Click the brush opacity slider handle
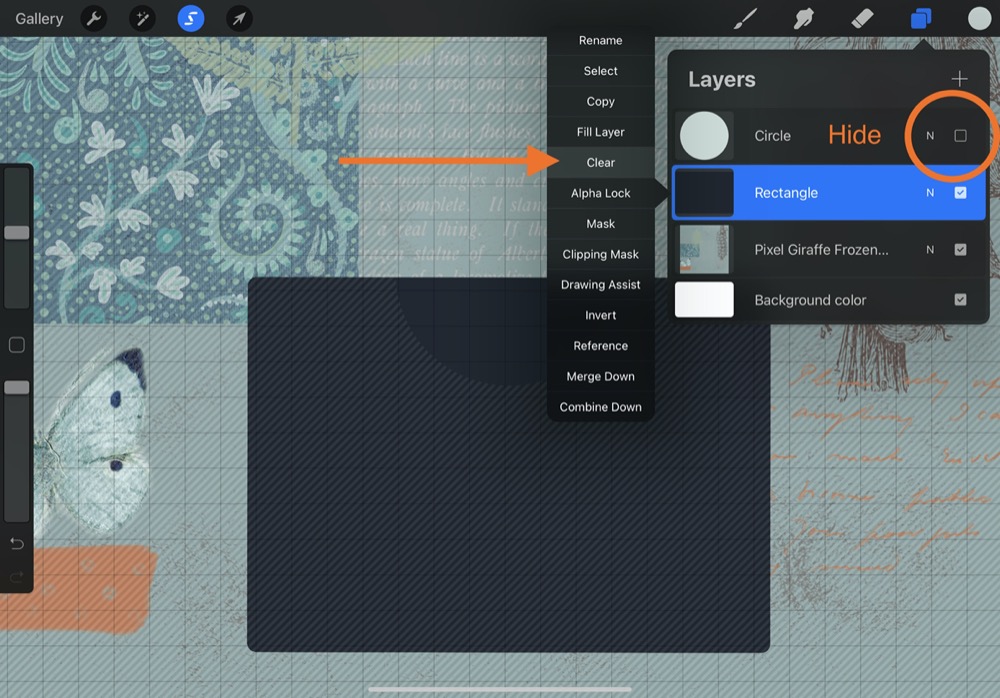The width and height of the screenshot is (1000, 698). click(x=17, y=387)
